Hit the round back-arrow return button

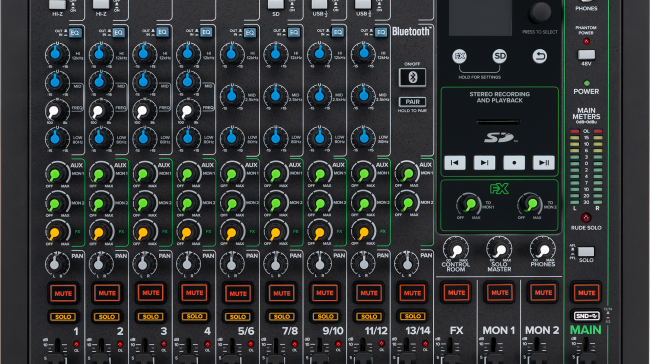click(x=539, y=56)
